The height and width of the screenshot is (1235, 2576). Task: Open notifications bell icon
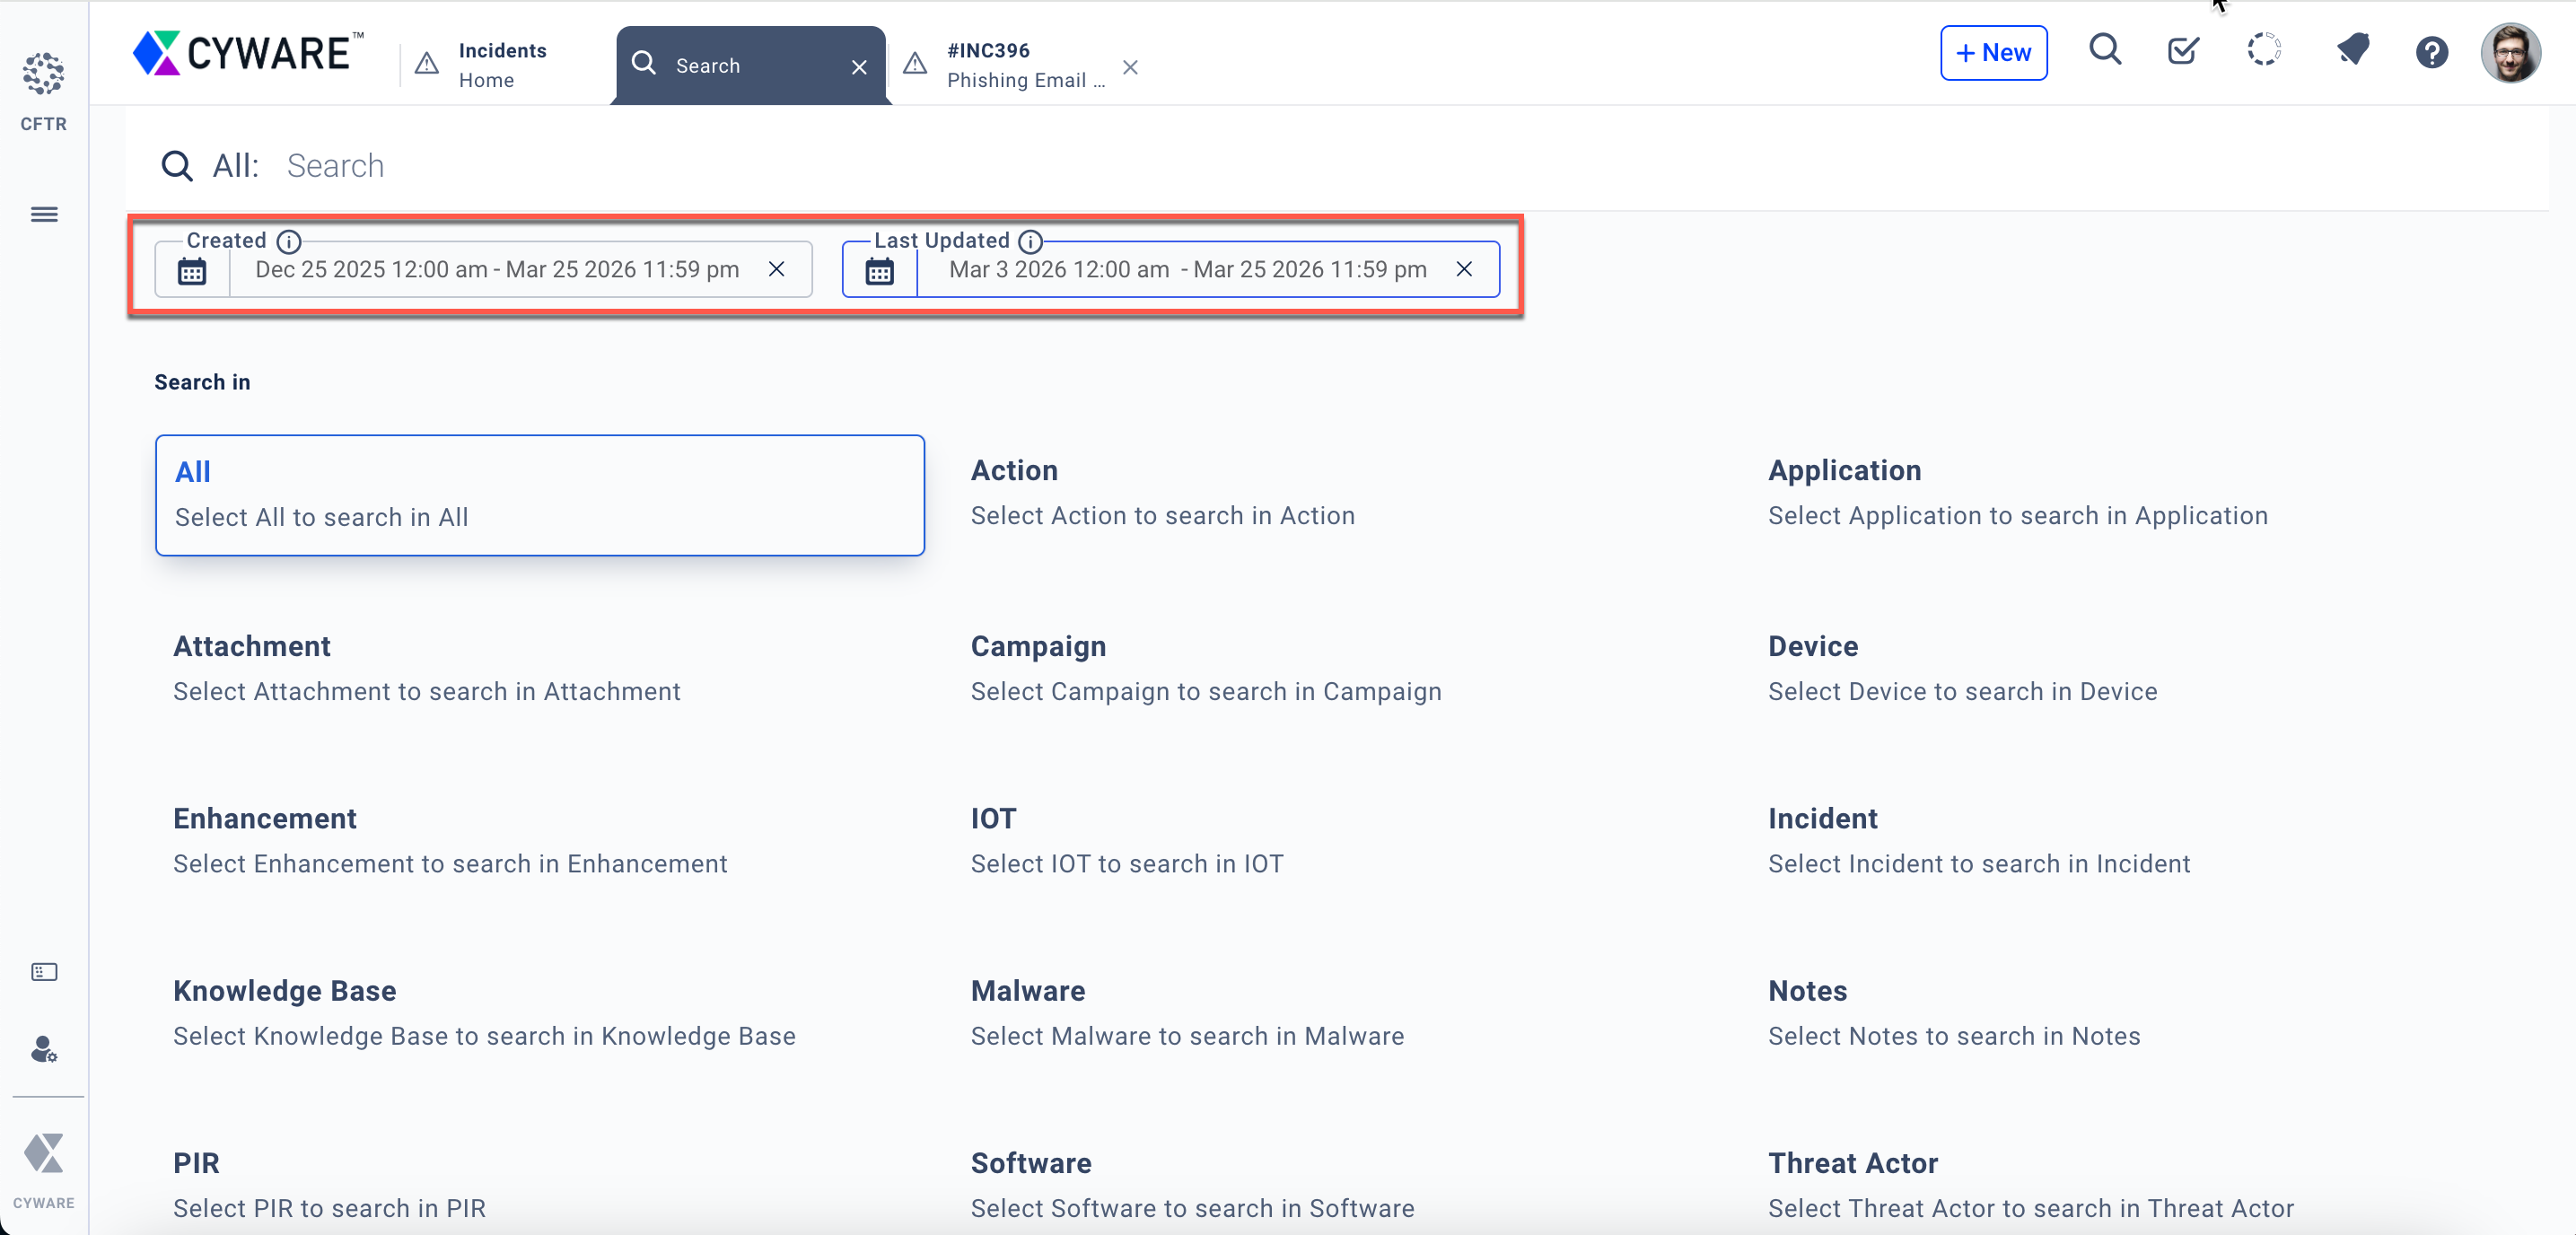click(x=2353, y=50)
